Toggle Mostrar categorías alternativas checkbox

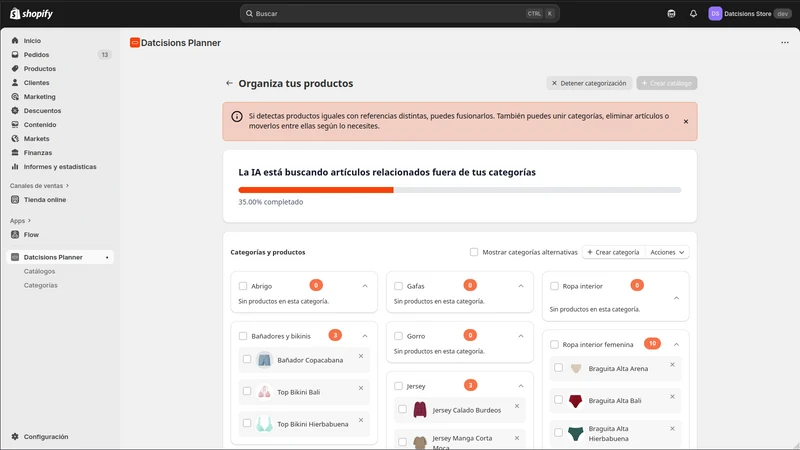[x=474, y=252]
